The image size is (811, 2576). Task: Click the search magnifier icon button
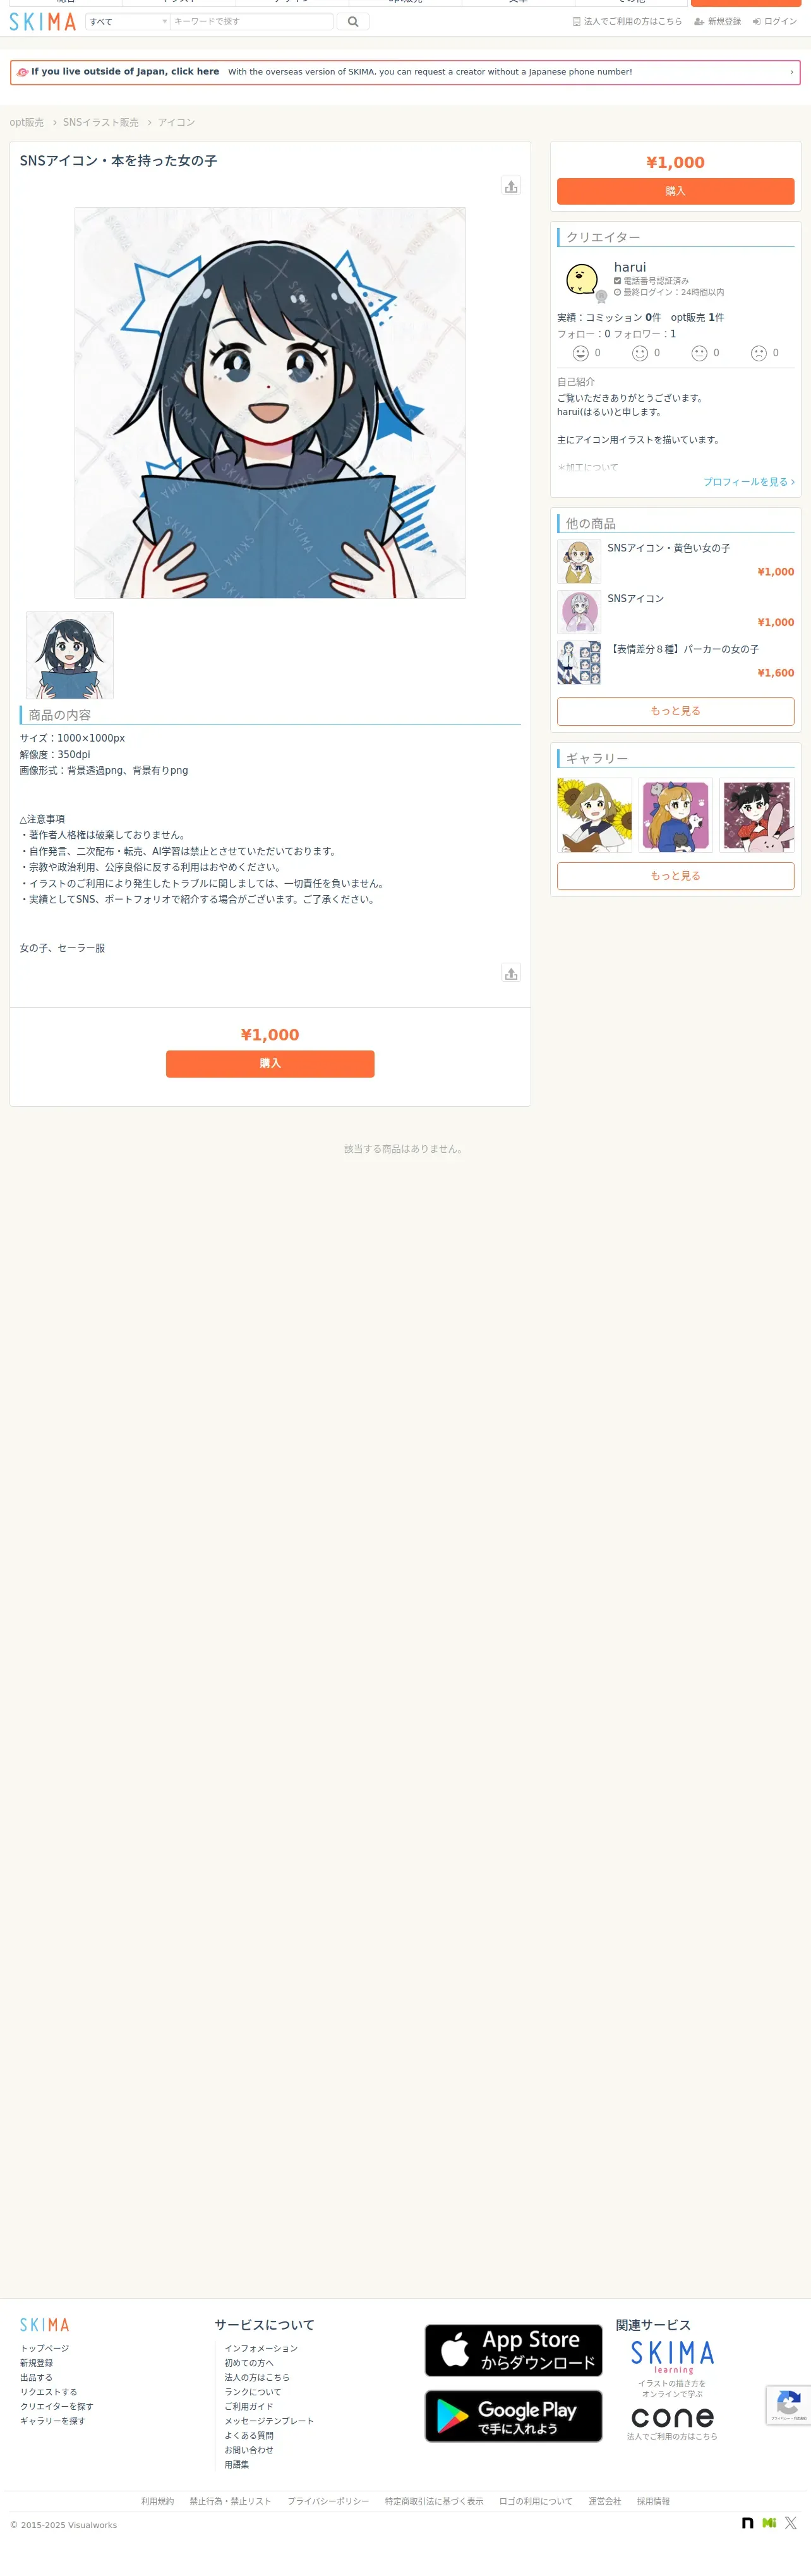click(x=353, y=21)
